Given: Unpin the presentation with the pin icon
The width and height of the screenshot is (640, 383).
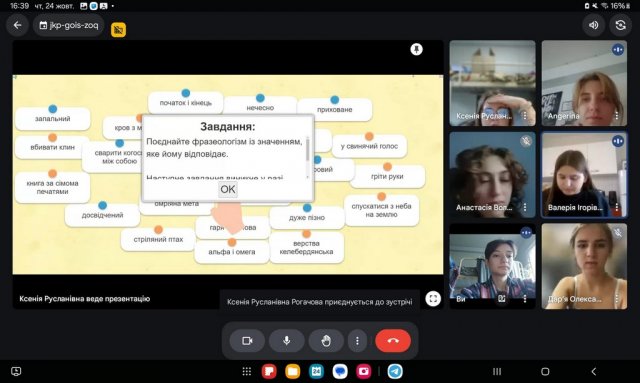Looking at the screenshot, I should (416, 49).
